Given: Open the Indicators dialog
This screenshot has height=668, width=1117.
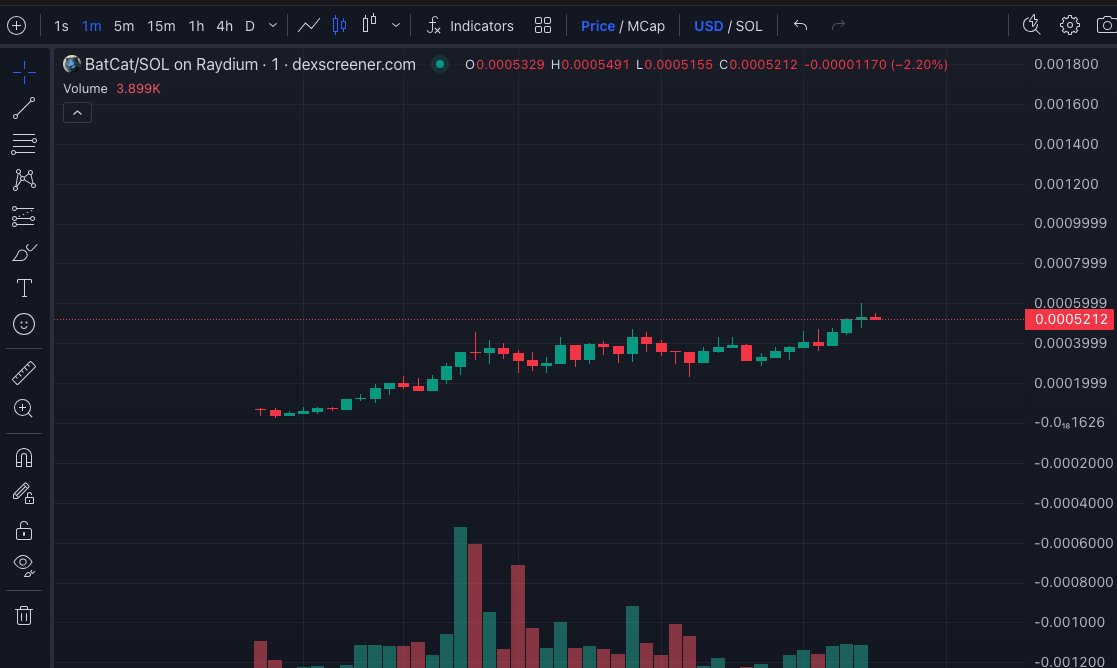Looking at the screenshot, I should pos(470,26).
